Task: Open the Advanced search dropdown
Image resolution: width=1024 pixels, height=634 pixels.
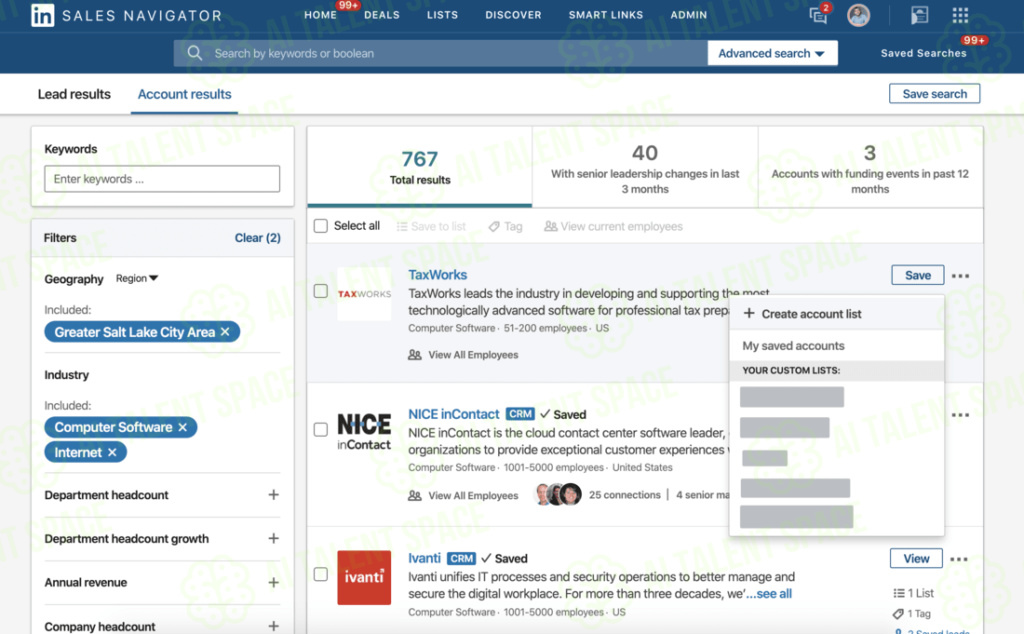Action: pyautogui.click(x=772, y=53)
